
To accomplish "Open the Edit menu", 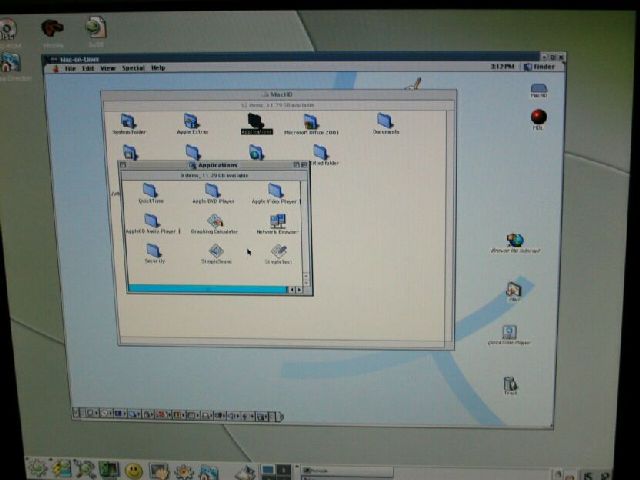I will point(88,68).
